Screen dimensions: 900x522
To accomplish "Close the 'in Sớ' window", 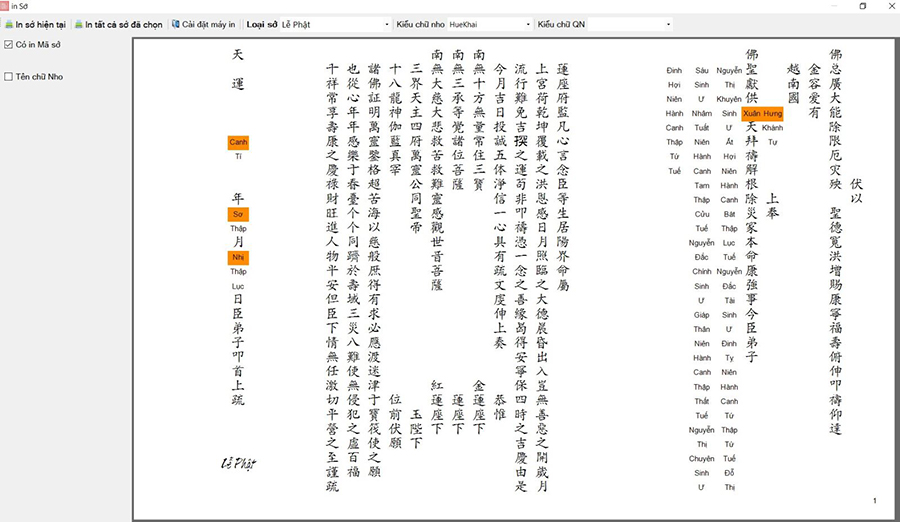I will 892,6.
